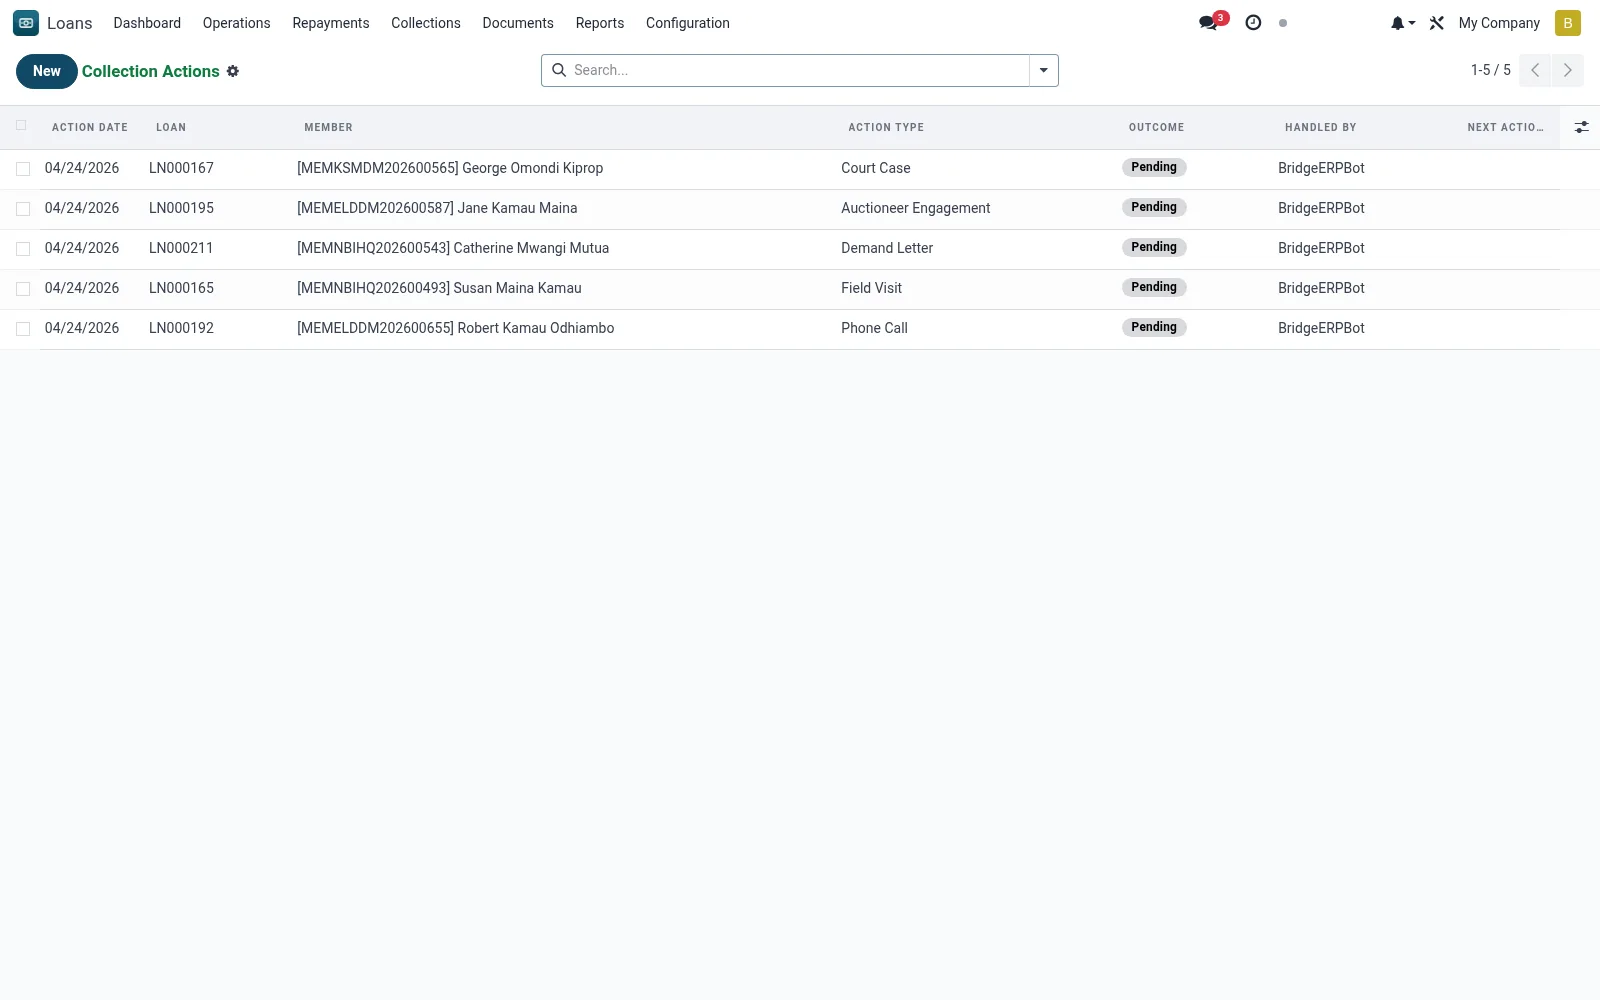
Task: Click the grey connection status dot
Action: [1283, 23]
